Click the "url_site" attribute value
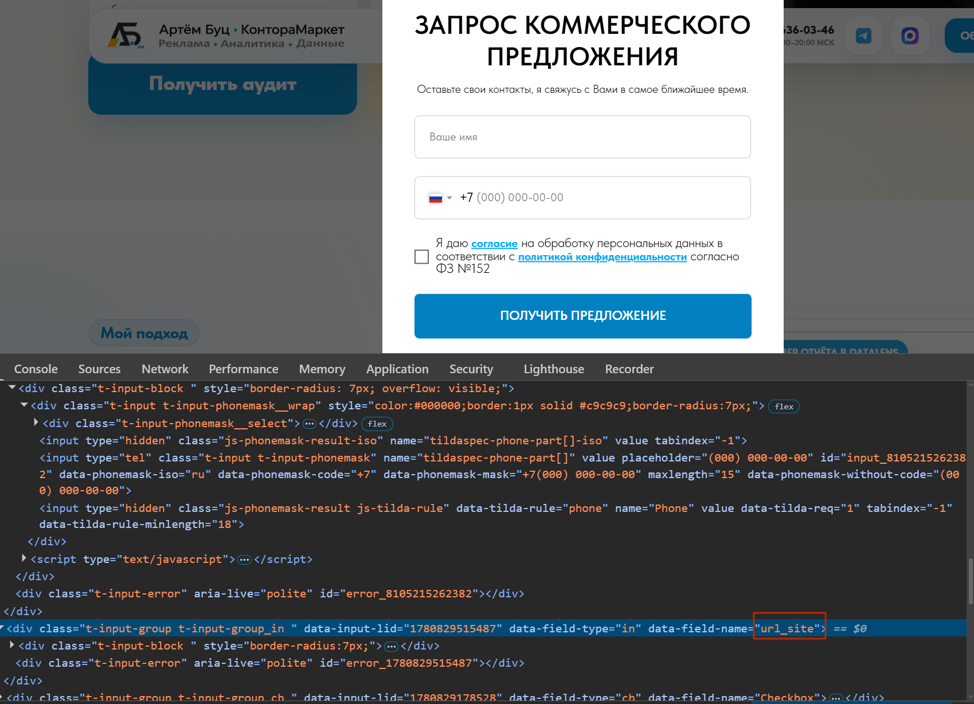The height and width of the screenshot is (704, 974). tap(787, 628)
